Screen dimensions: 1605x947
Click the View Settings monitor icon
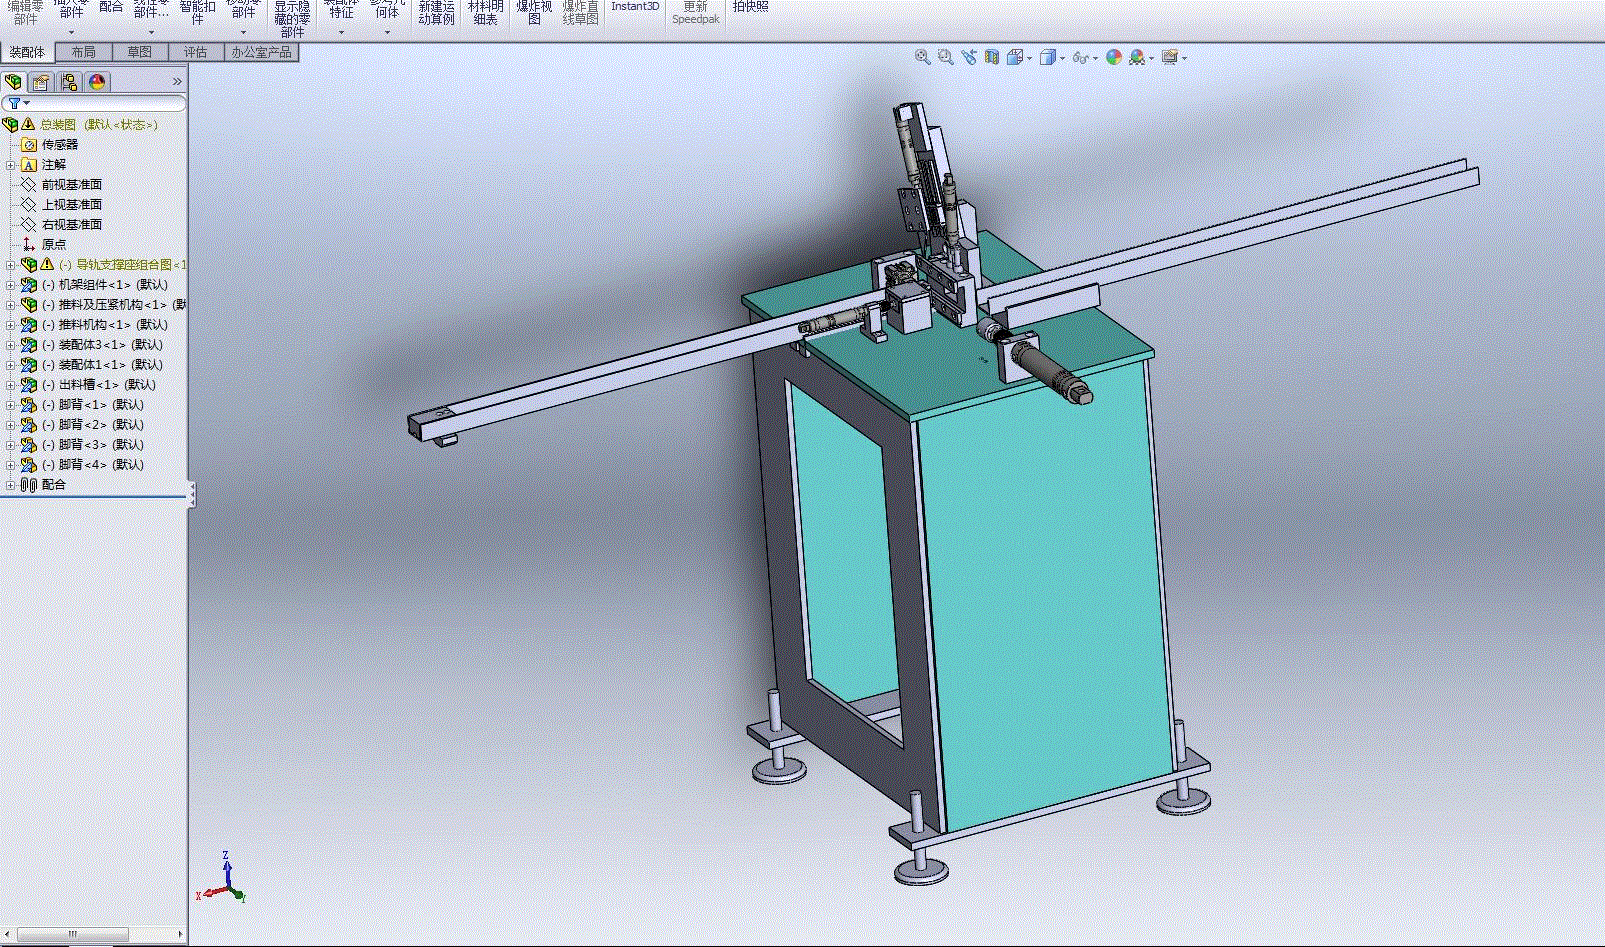click(x=1169, y=57)
